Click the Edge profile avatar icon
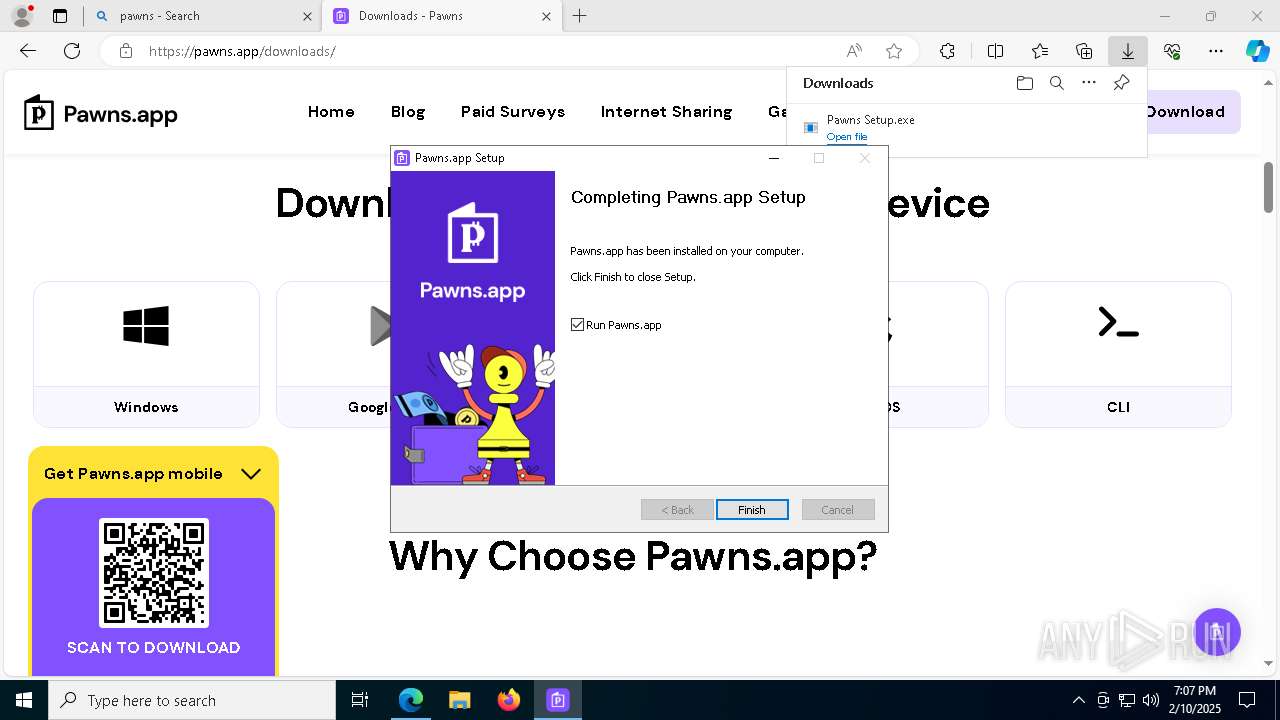This screenshot has height=720, width=1280. point(22,16)
